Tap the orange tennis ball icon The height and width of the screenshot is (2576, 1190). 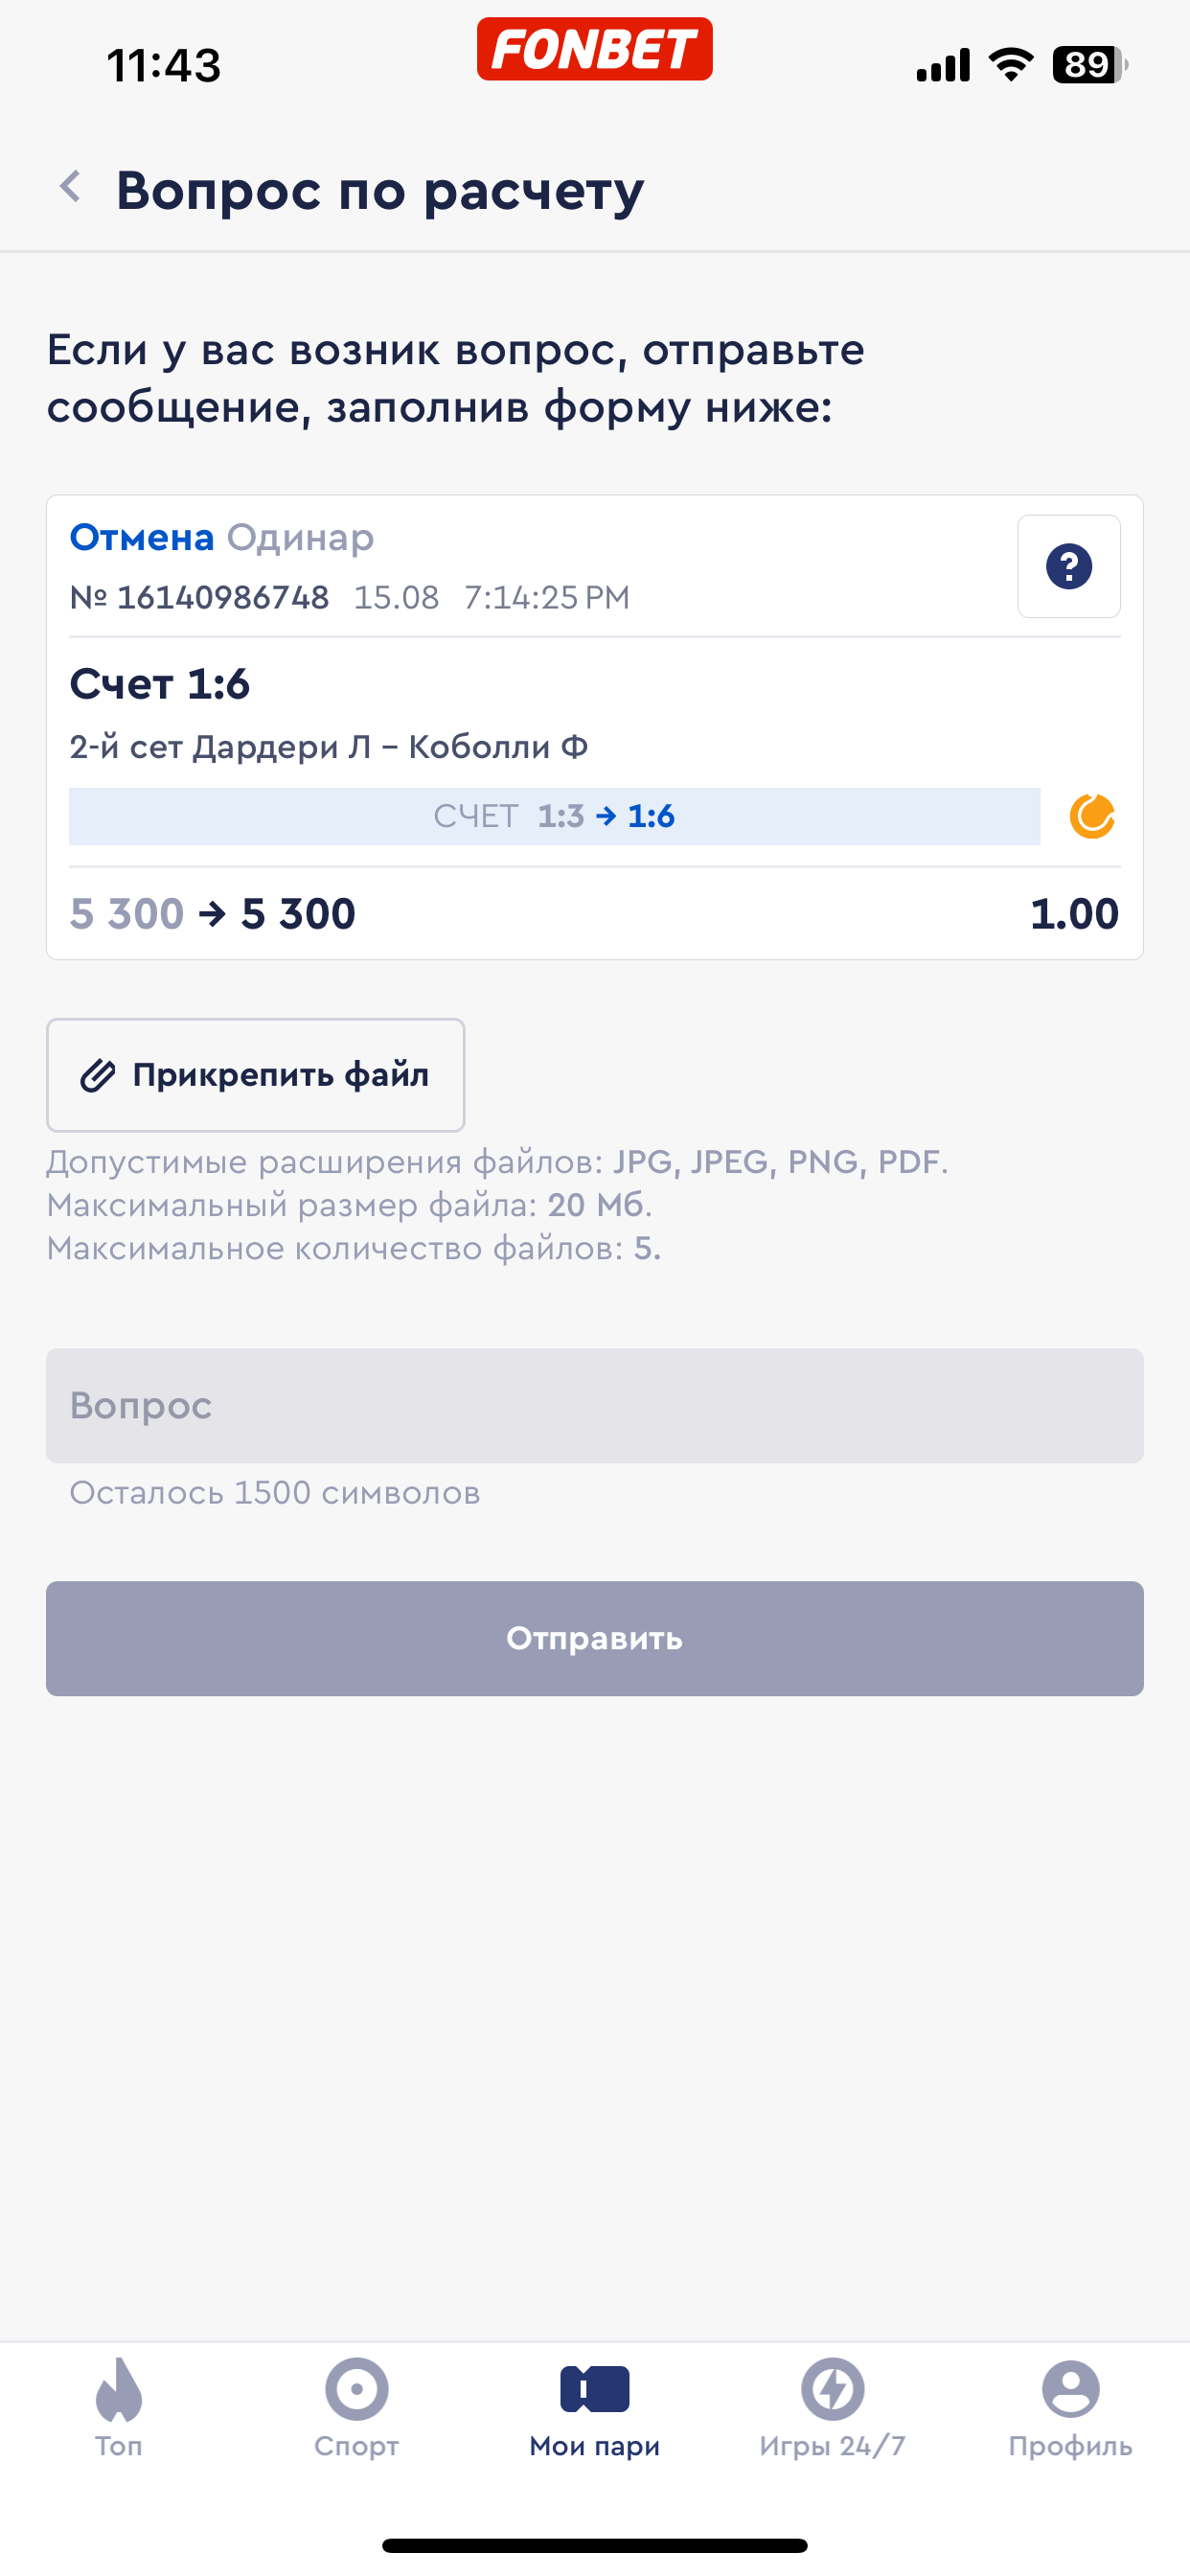pyautogui.click(x=1092, y=816)
